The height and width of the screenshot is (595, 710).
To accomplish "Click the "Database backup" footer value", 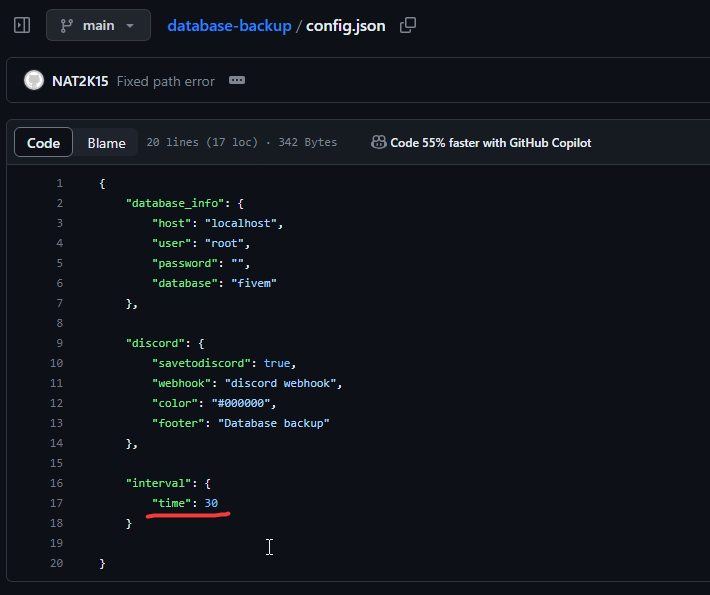I will [x=274, y=423].
